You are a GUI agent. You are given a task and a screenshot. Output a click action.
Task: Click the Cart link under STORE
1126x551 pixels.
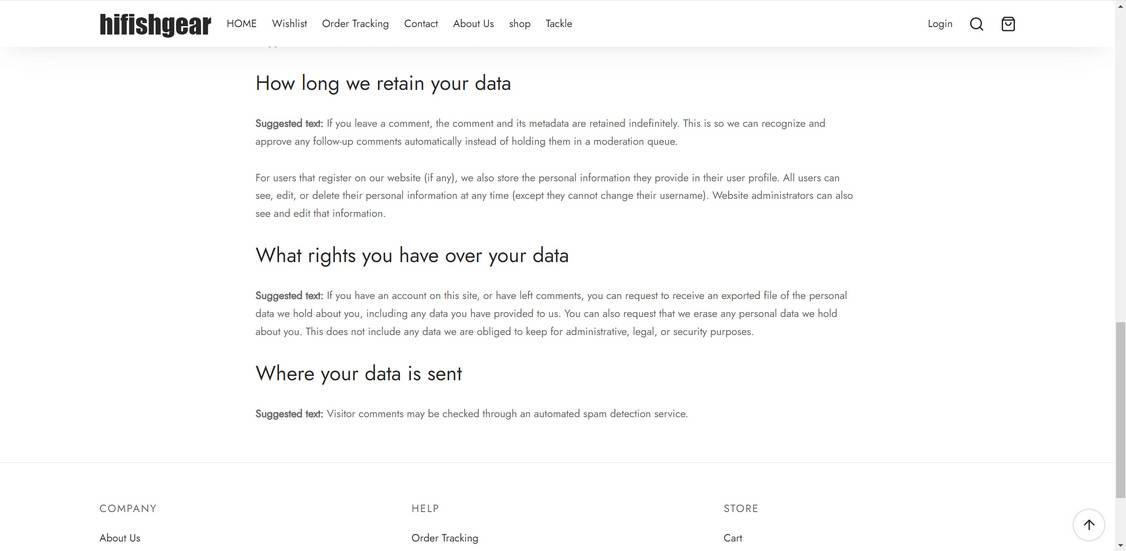(x=733, y=538)
